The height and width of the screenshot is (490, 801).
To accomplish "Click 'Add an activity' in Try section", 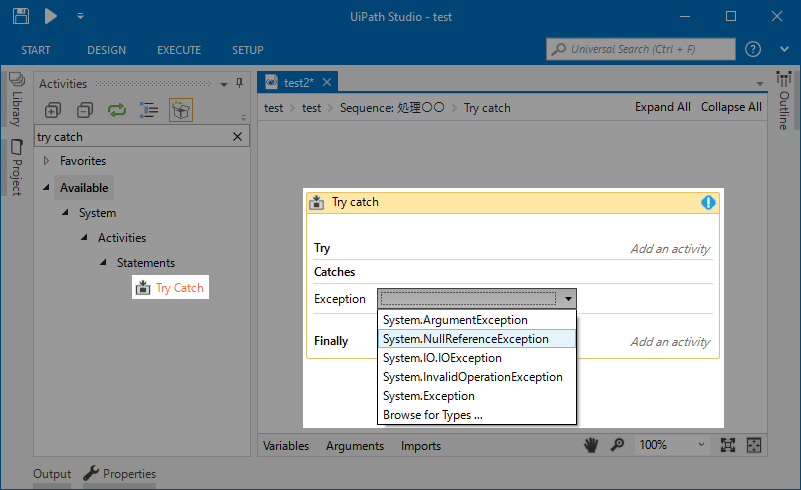I will (x=670, y=249).
